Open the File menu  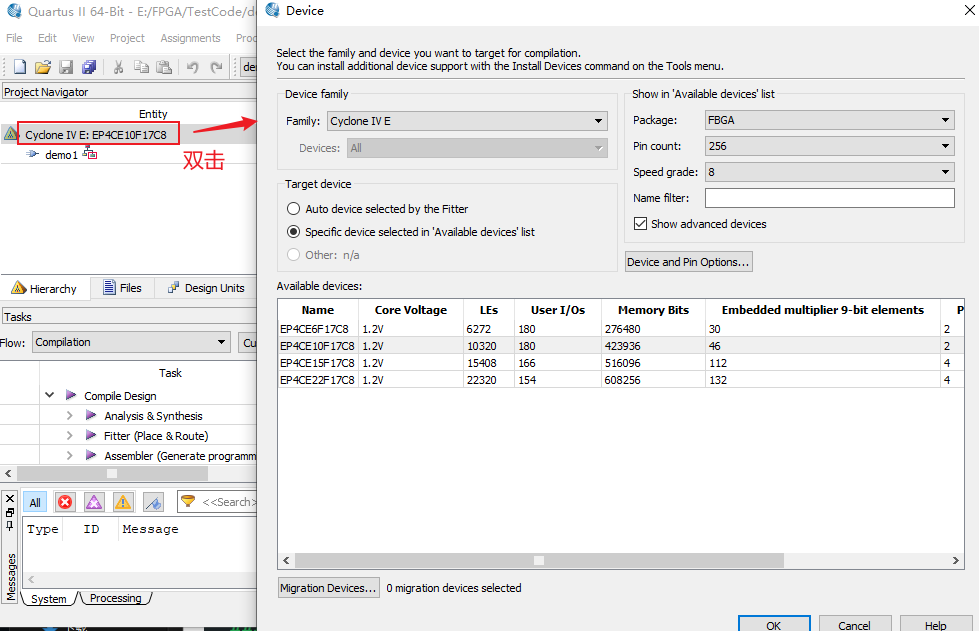pyautogui.click(x=14, y=38)
